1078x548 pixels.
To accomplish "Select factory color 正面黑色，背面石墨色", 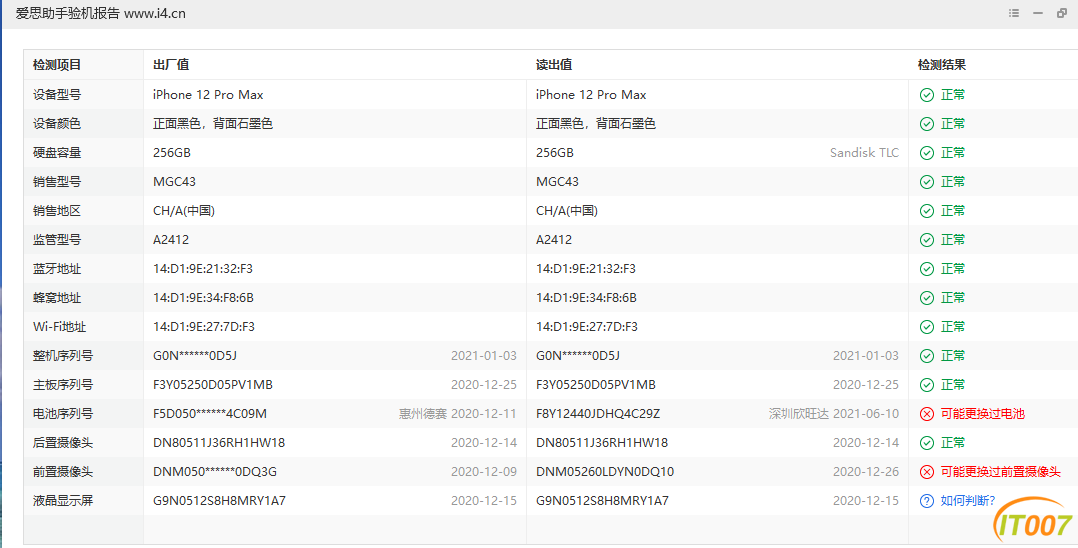I will 213,124.
